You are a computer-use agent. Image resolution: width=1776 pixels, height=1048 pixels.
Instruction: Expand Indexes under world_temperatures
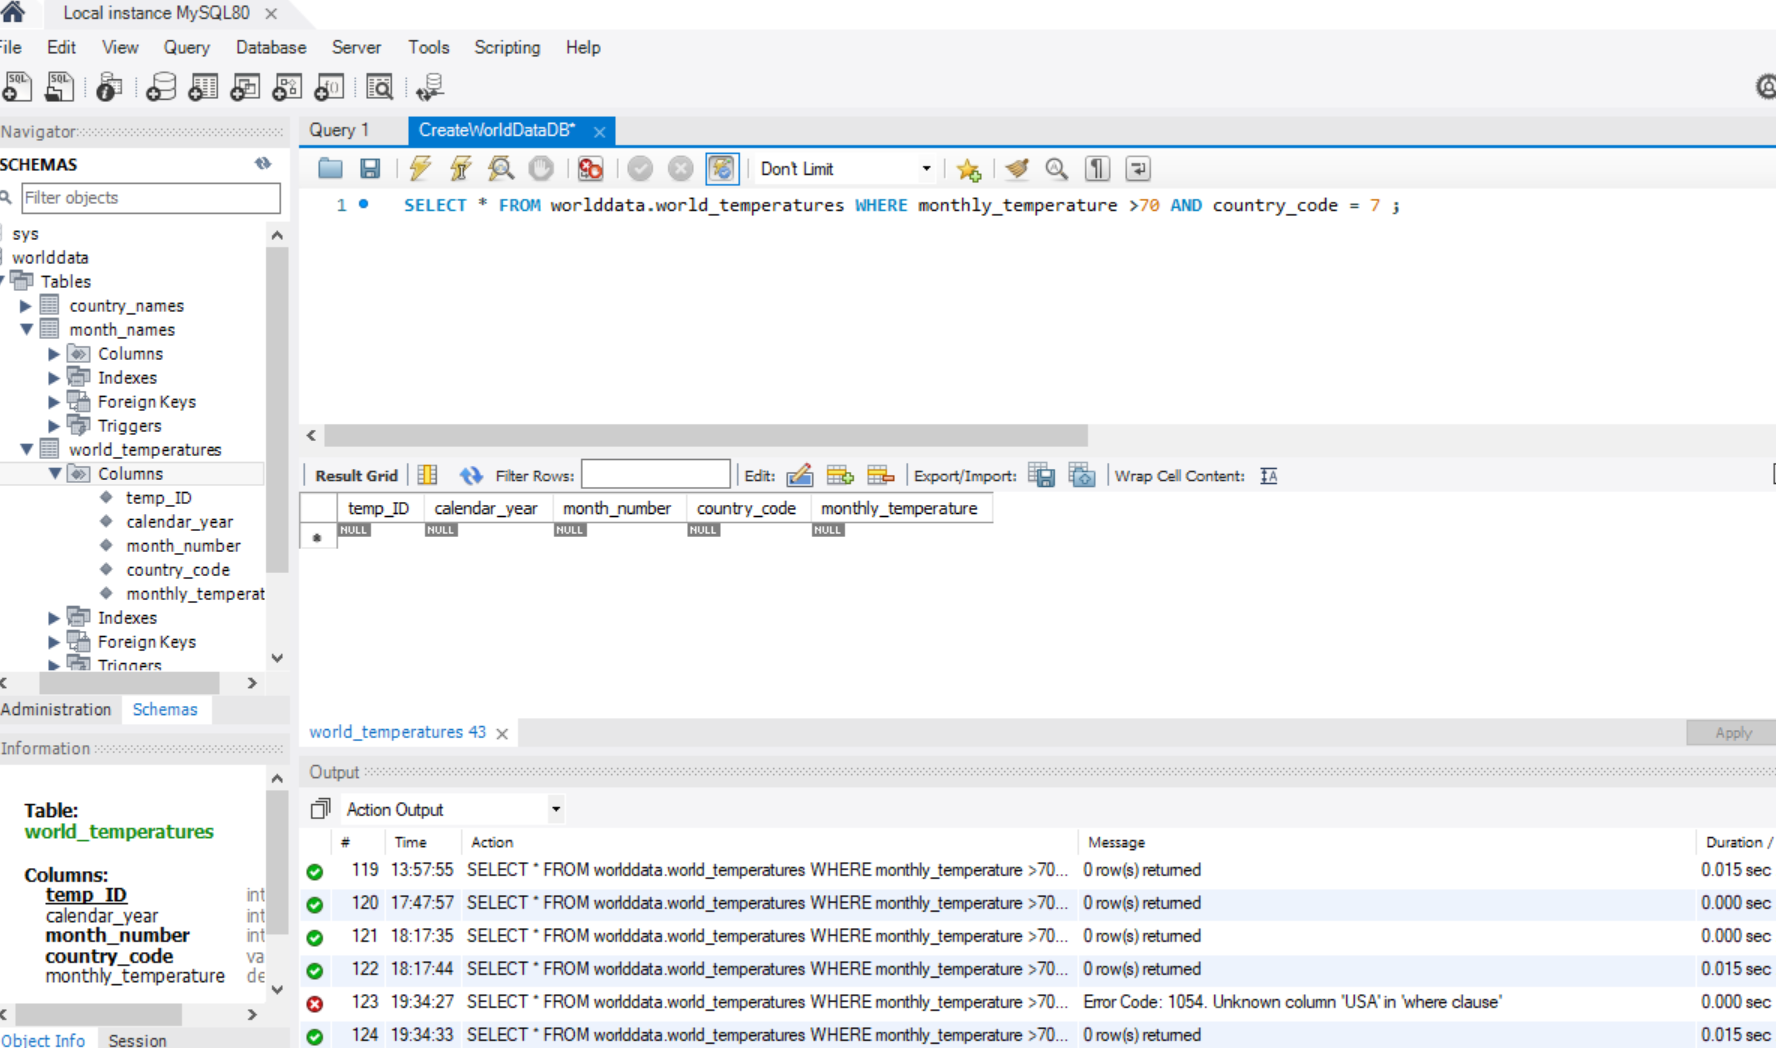coord(54,618)
